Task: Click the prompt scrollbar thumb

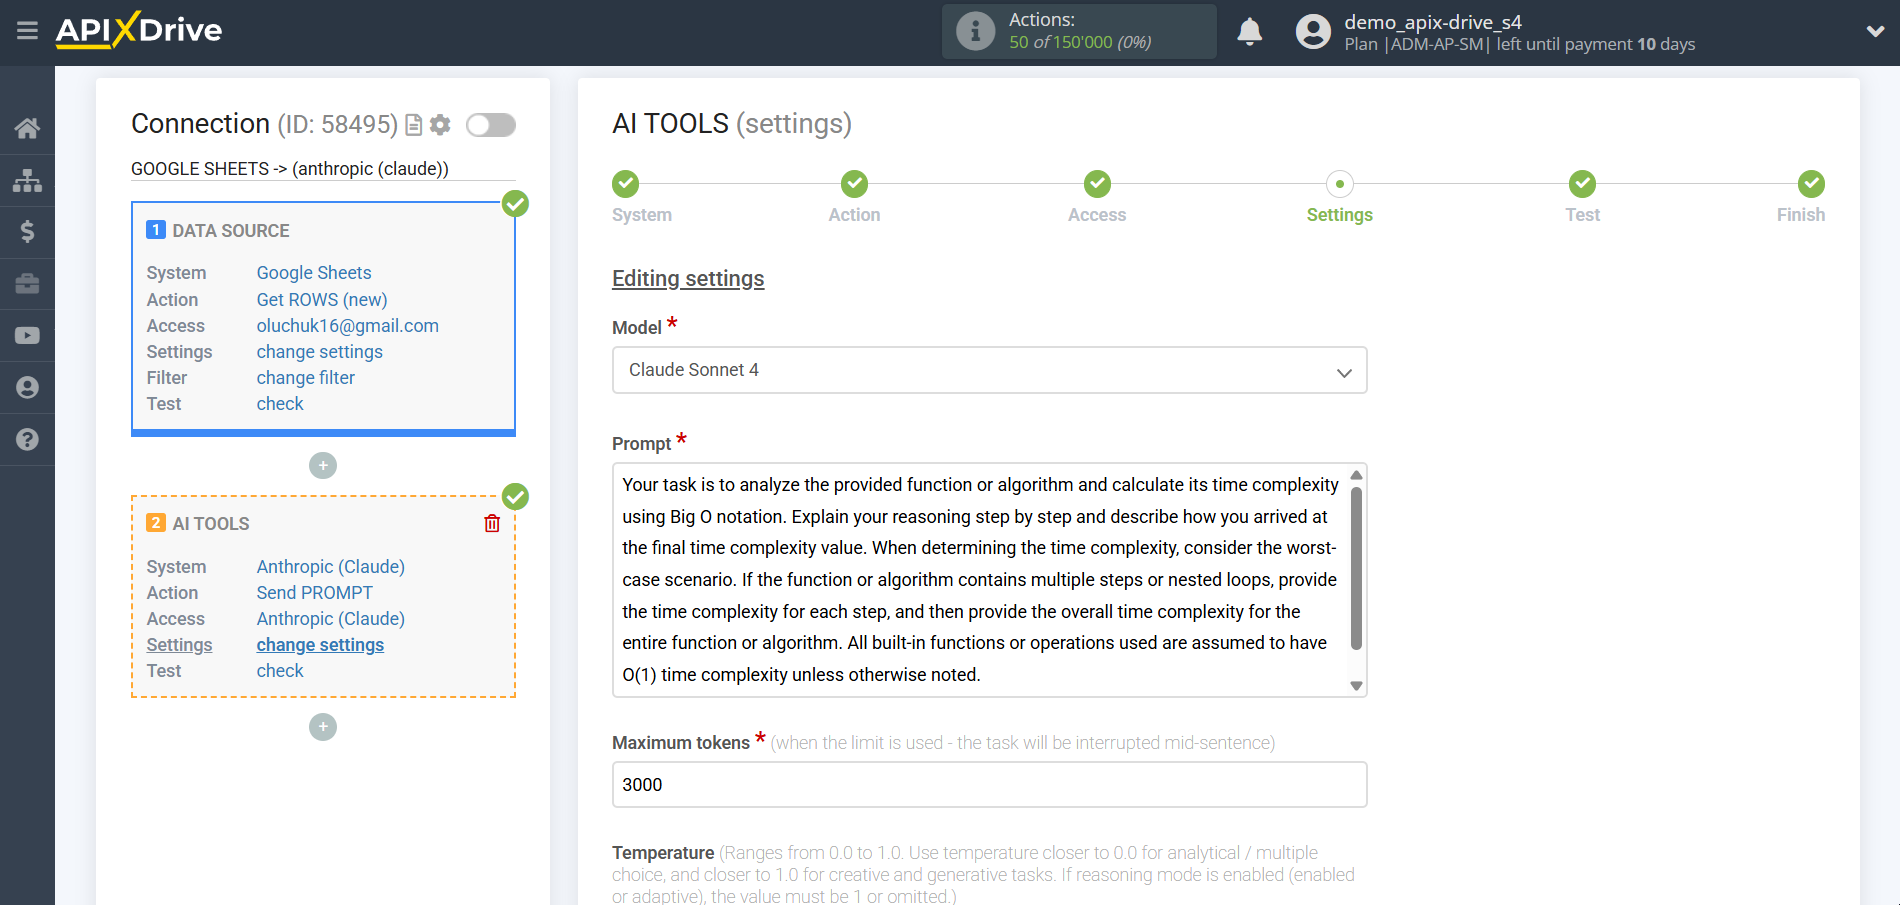Action: 1356,568
